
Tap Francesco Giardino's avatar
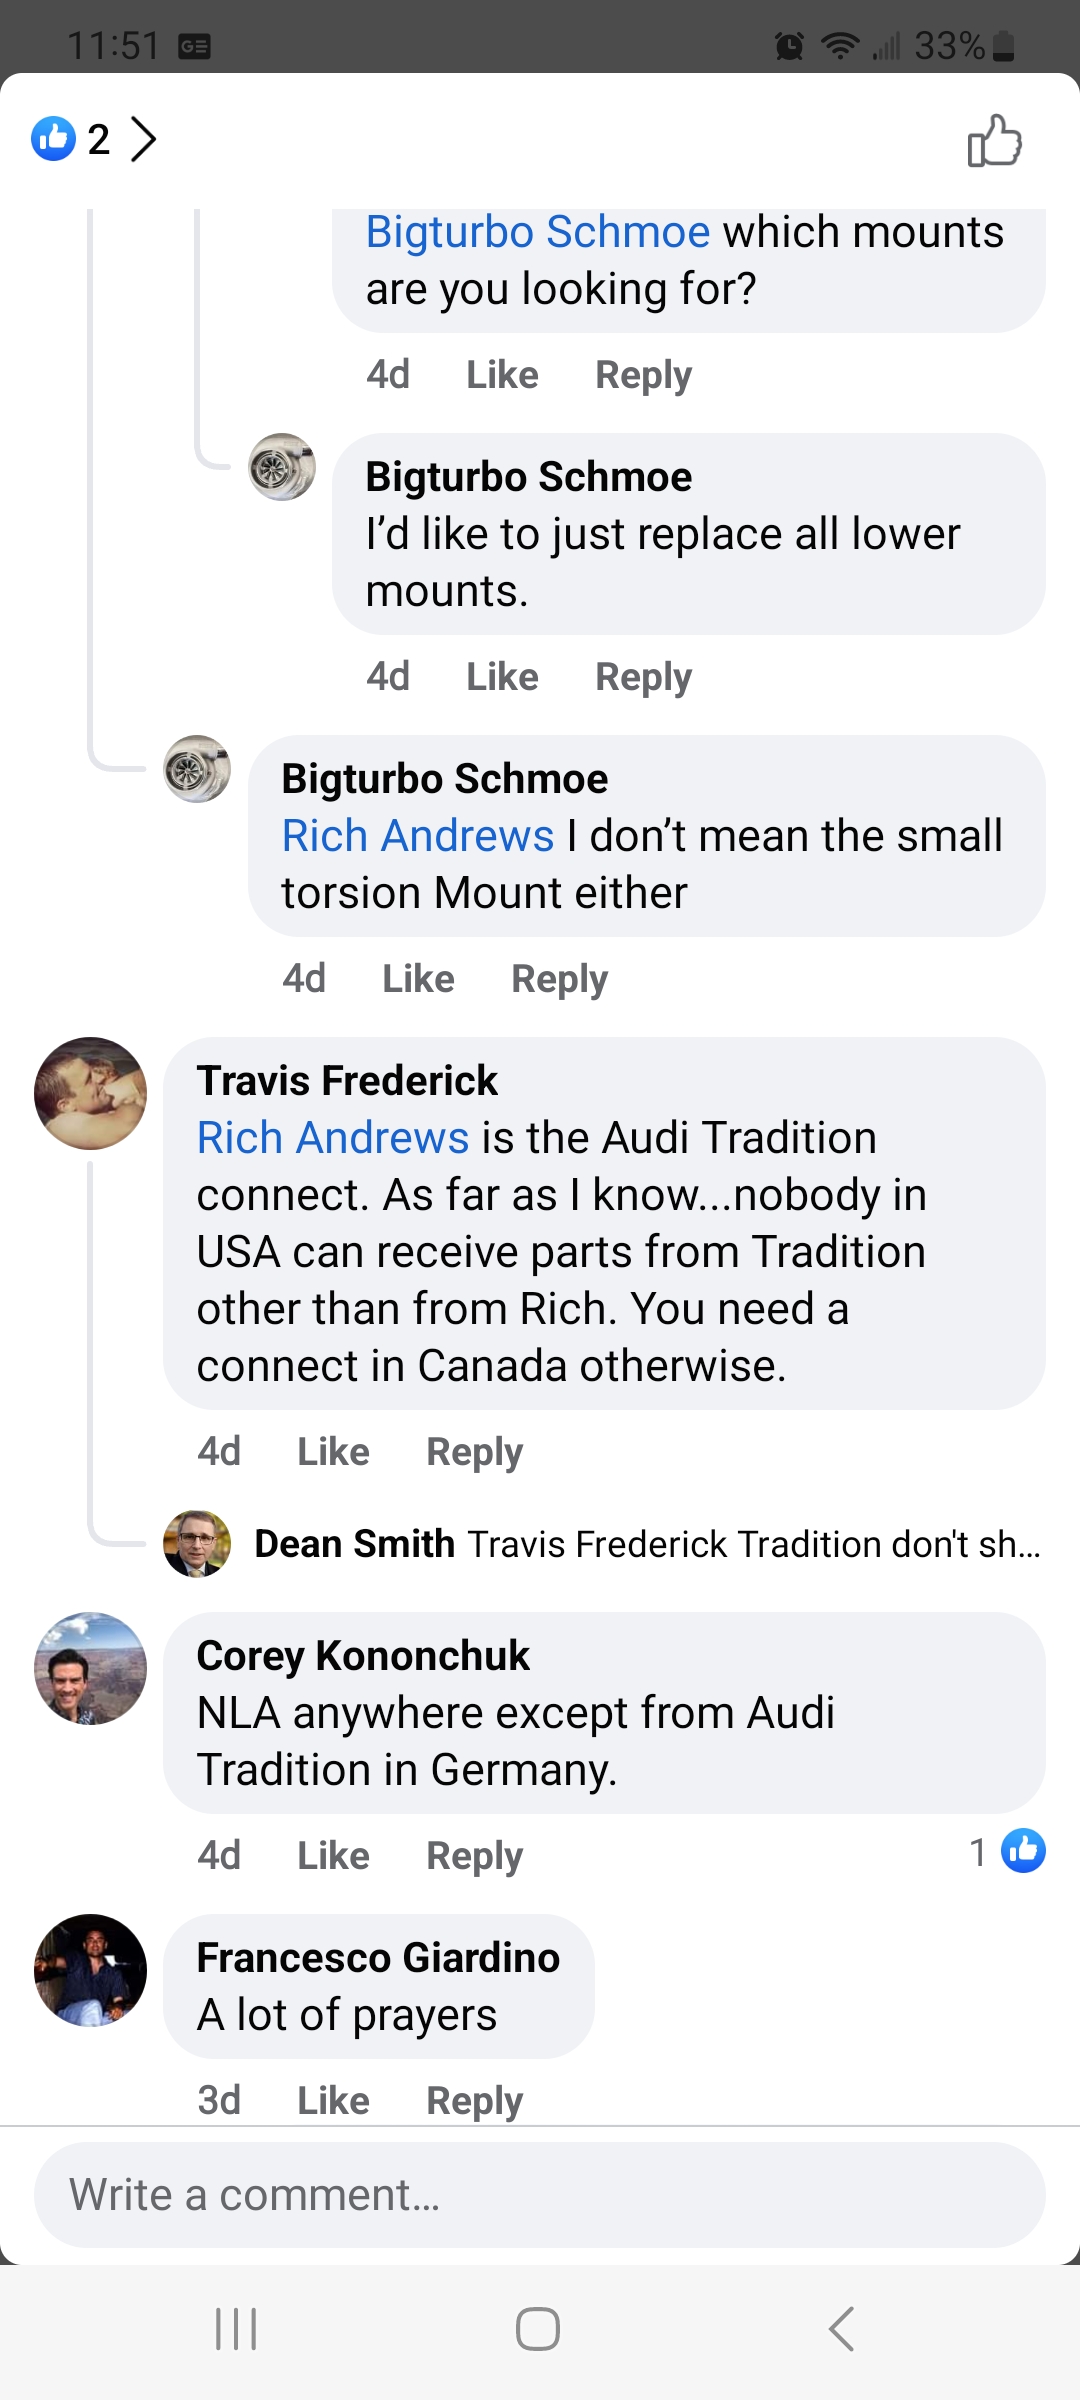90,1970
